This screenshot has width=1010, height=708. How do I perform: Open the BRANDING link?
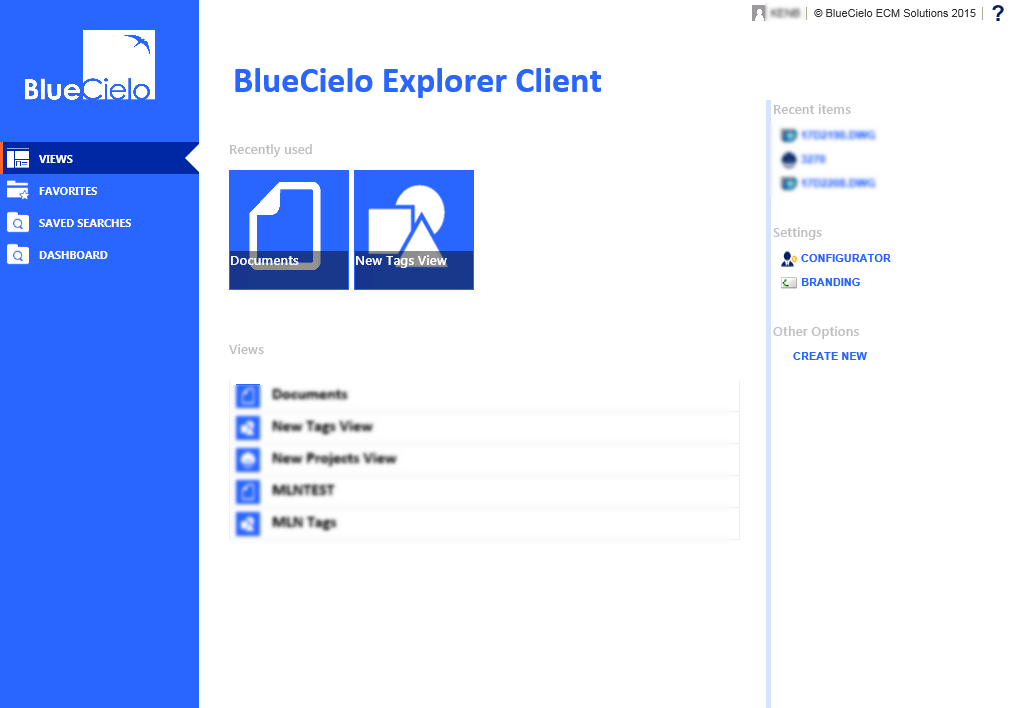(830, 282)
